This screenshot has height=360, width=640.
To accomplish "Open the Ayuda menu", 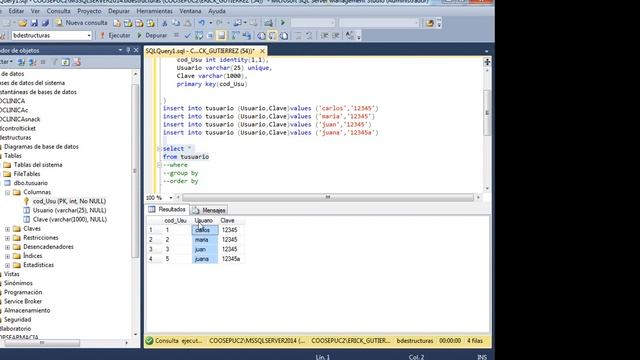I will [217, 11].
